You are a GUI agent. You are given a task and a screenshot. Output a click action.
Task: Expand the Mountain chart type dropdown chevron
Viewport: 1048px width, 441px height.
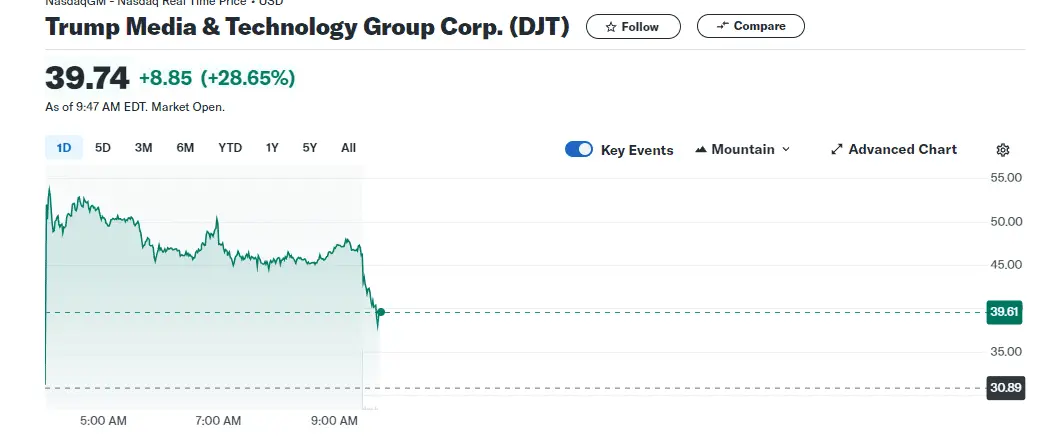coord(785,150)
